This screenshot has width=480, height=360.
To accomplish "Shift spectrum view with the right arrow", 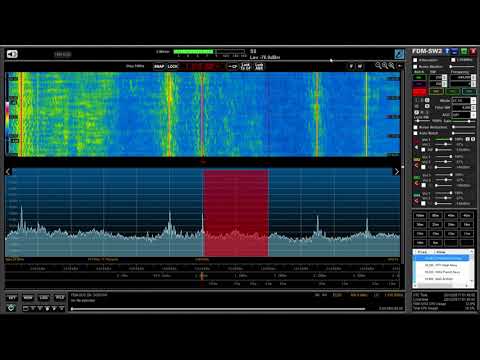I will [x=397, y=172].
